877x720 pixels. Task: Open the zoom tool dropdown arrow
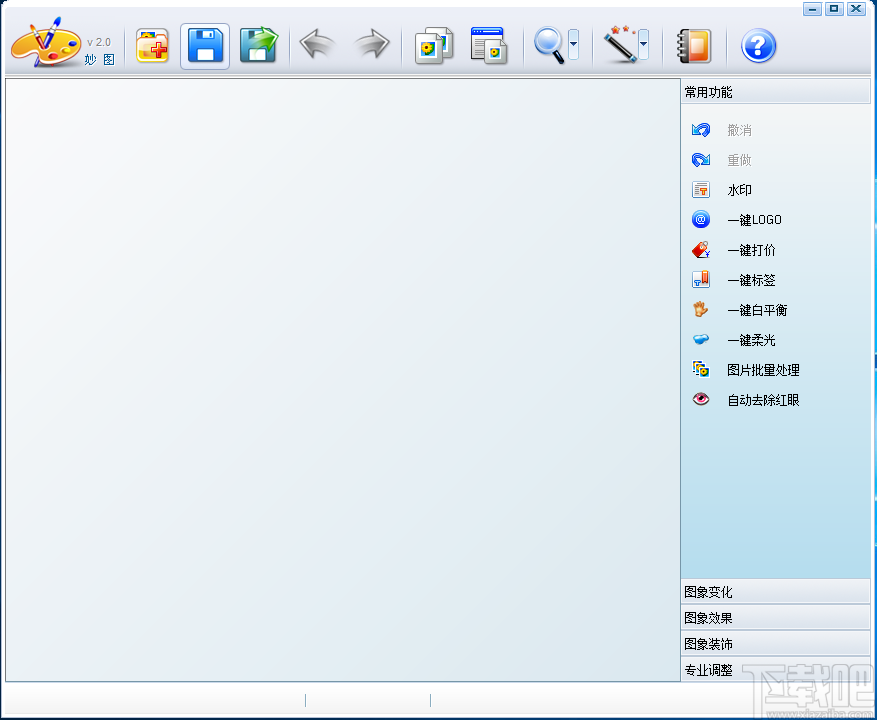572,46
